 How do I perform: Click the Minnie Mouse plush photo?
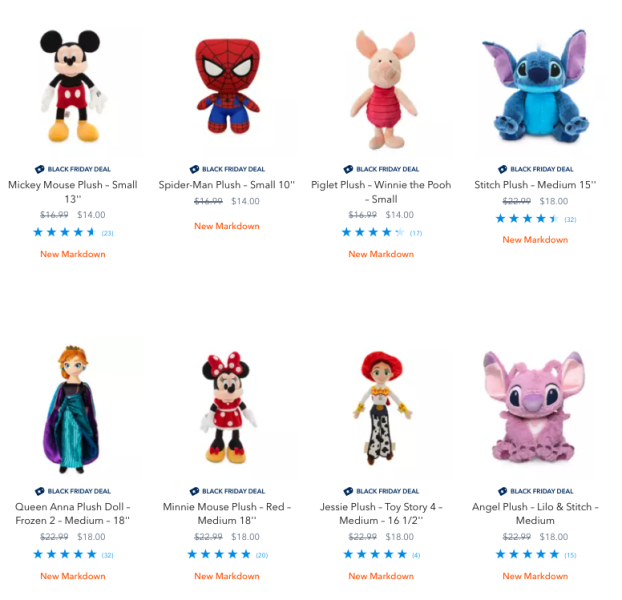(226, 408)
